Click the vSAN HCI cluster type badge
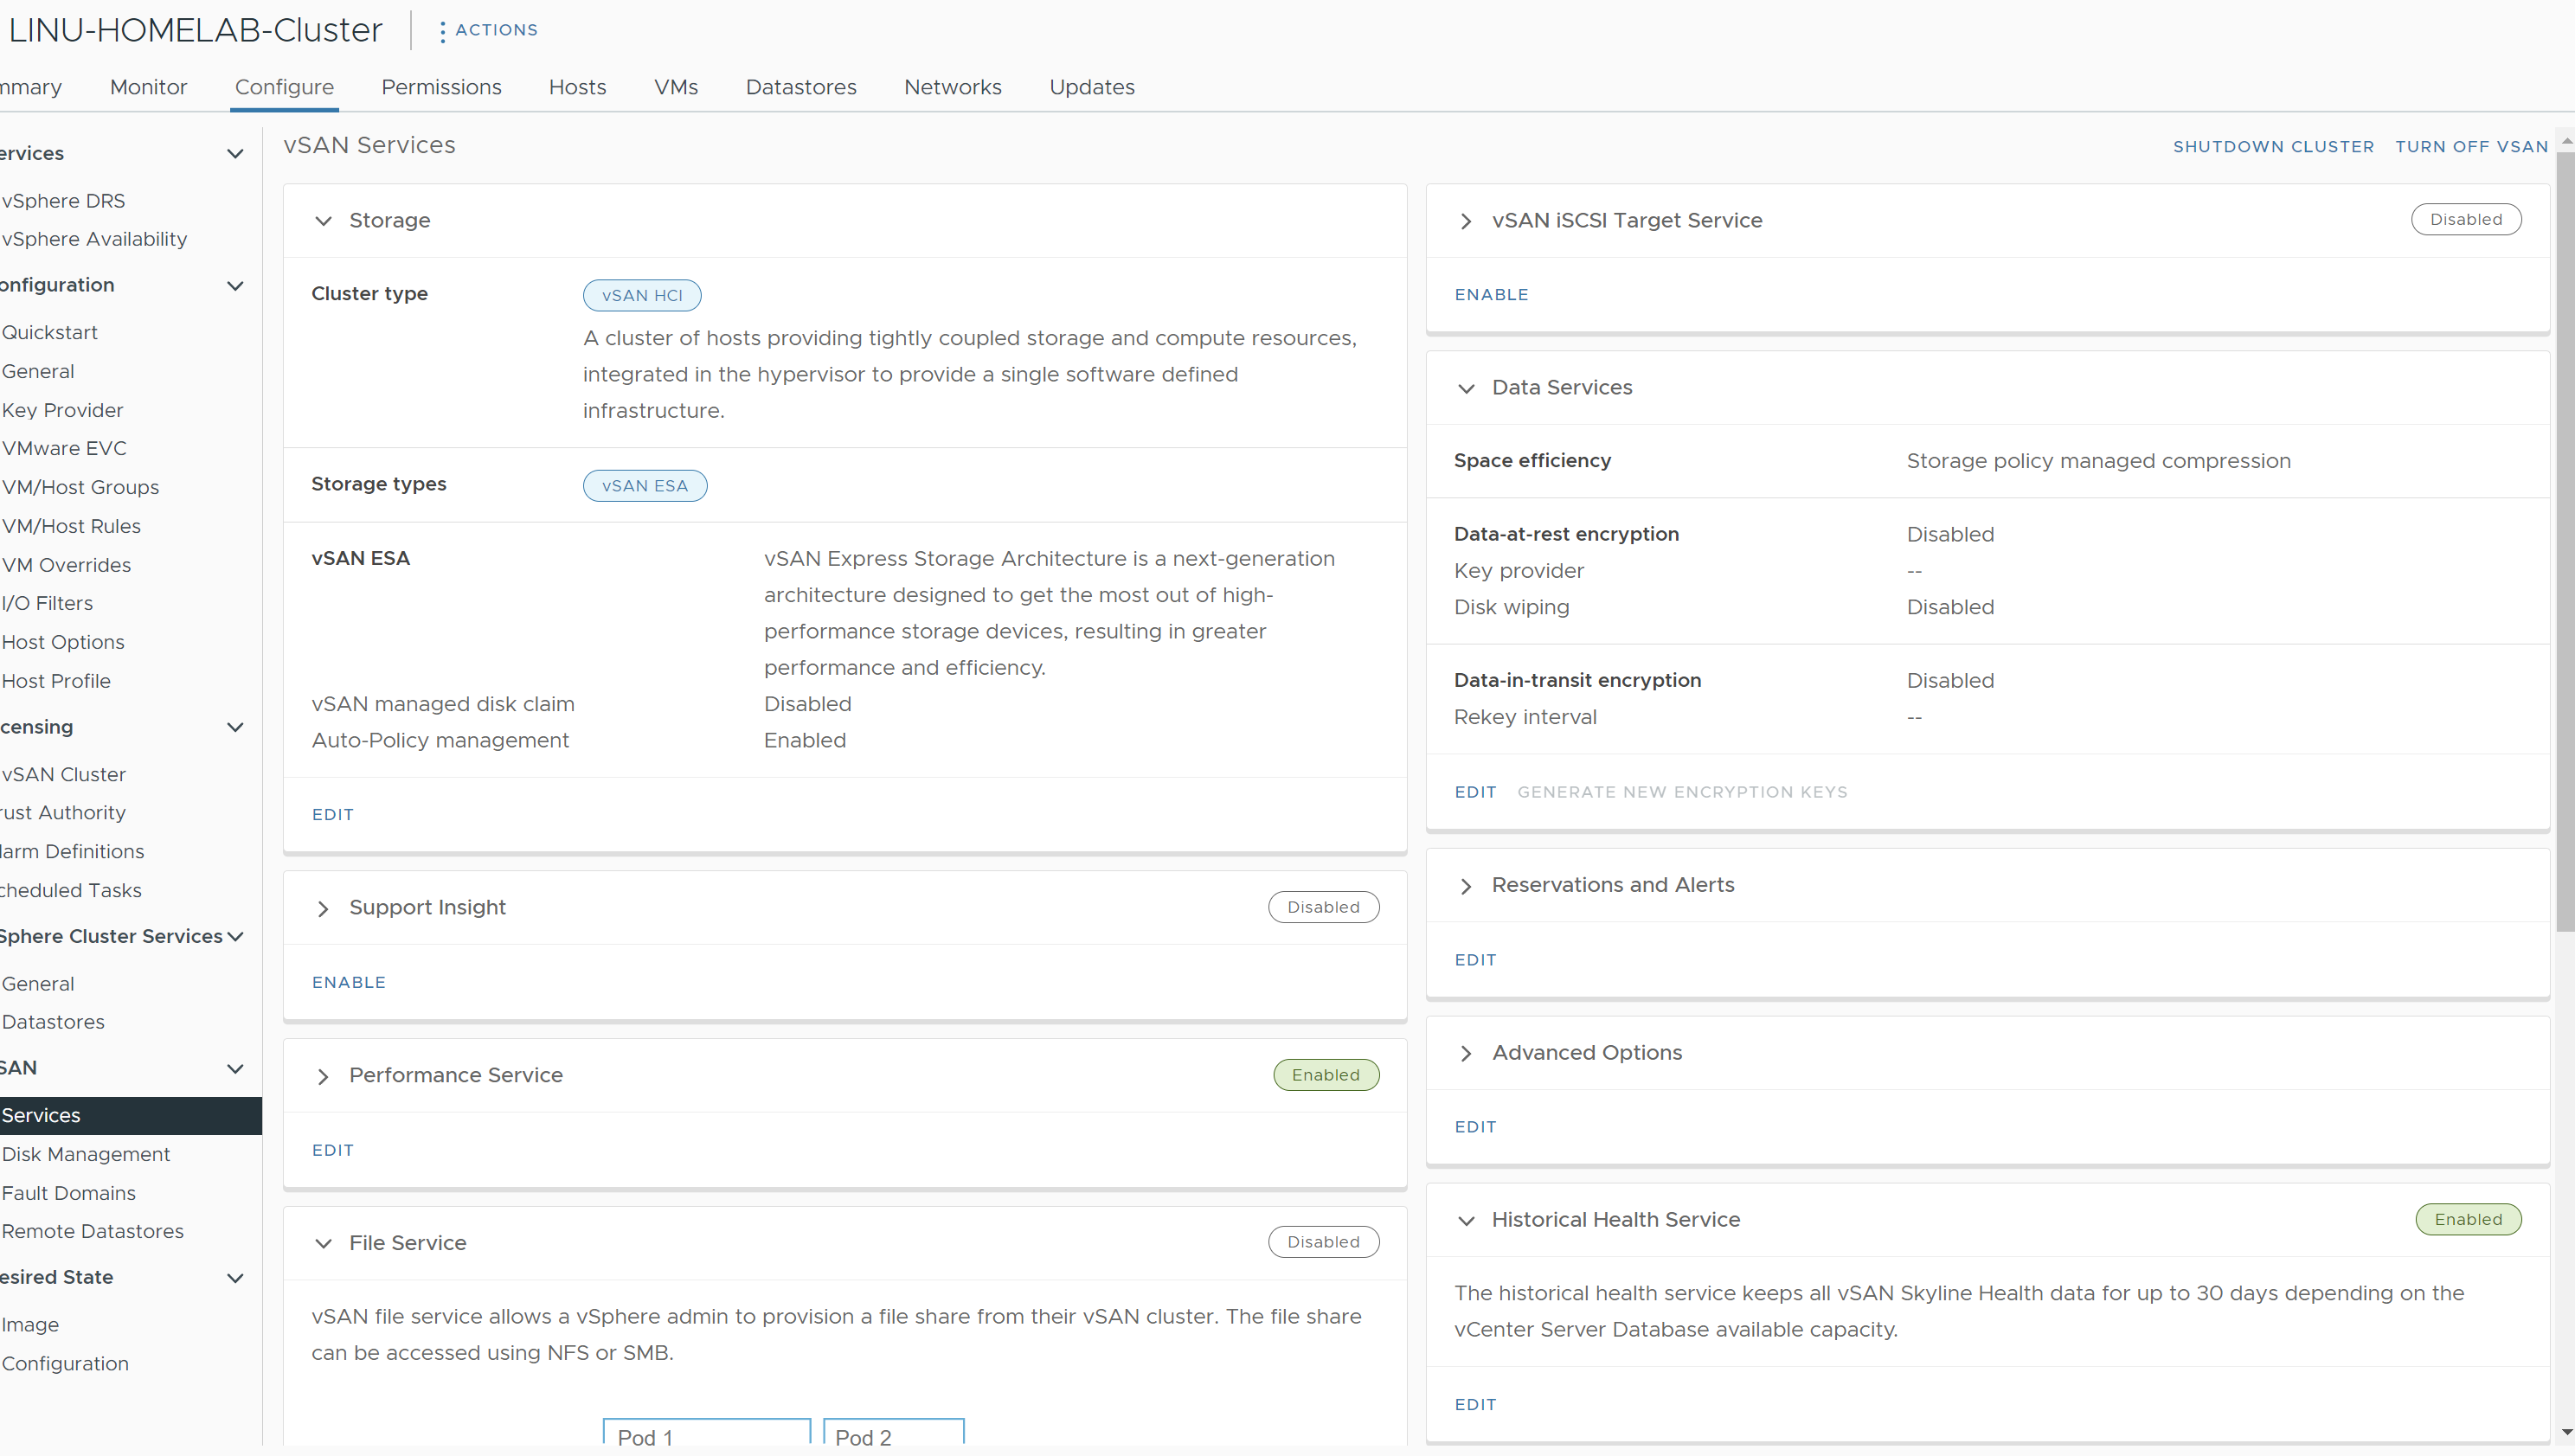 tap(642, 296)
